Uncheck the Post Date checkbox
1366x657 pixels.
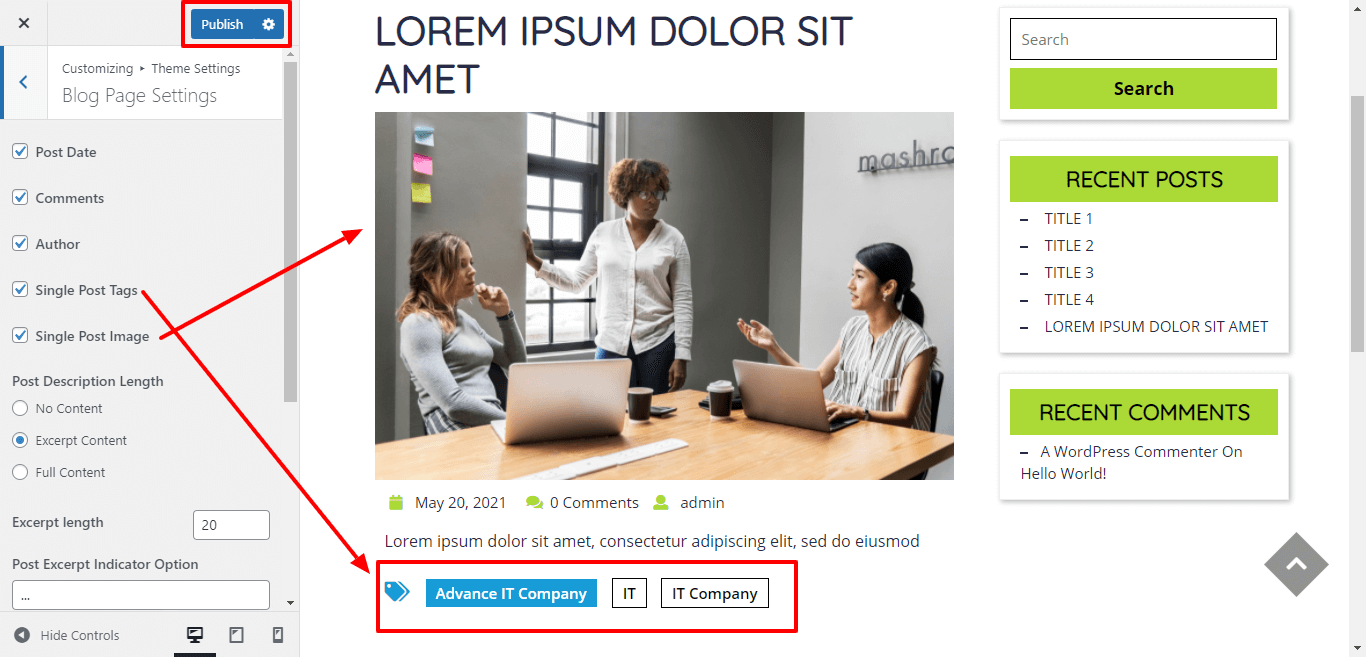tap(20, 152)
